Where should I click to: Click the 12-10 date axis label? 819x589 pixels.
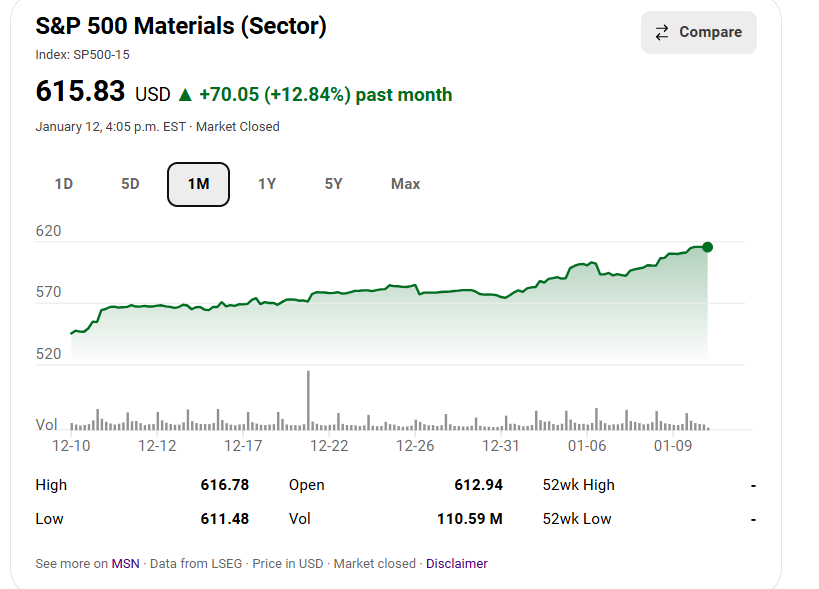coord(72,446)
